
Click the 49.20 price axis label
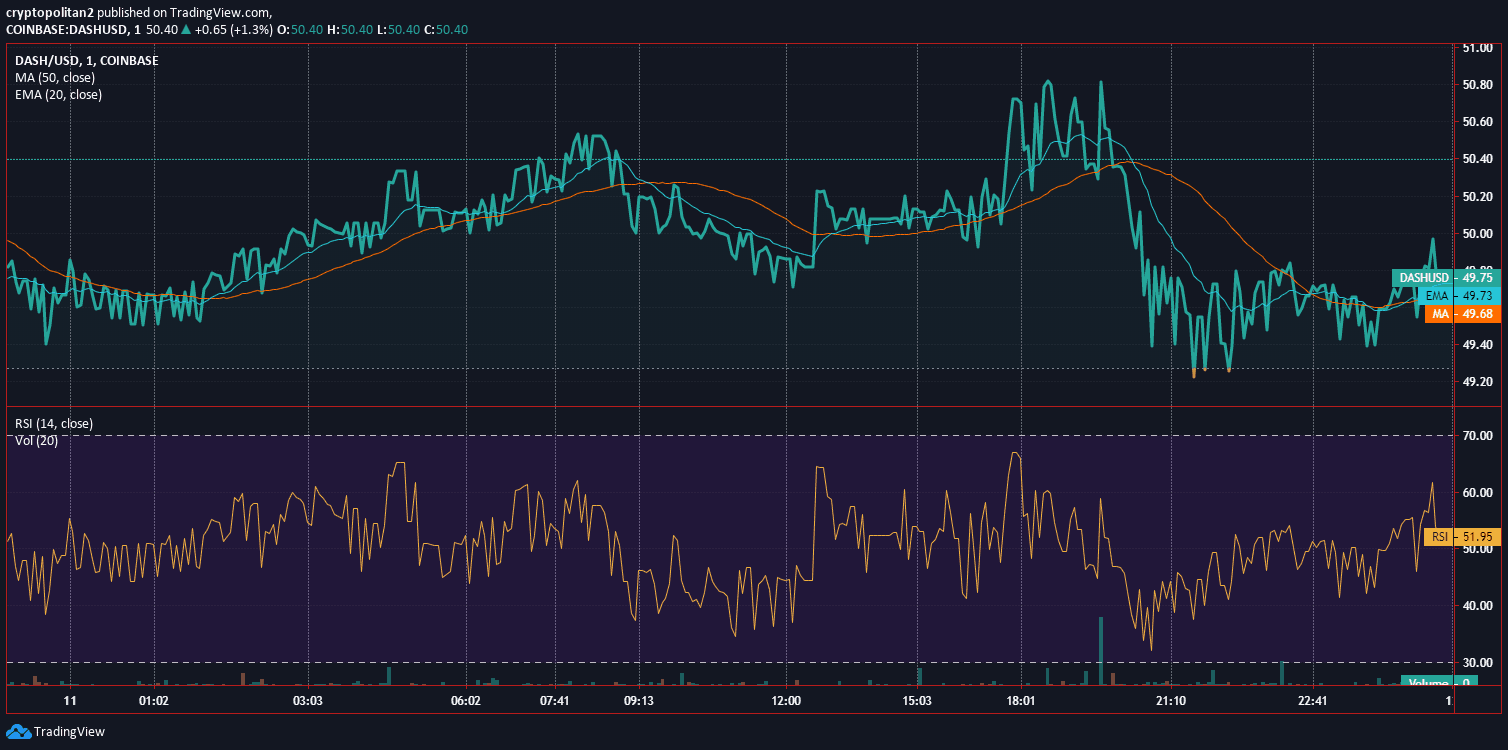point(1478,382)
